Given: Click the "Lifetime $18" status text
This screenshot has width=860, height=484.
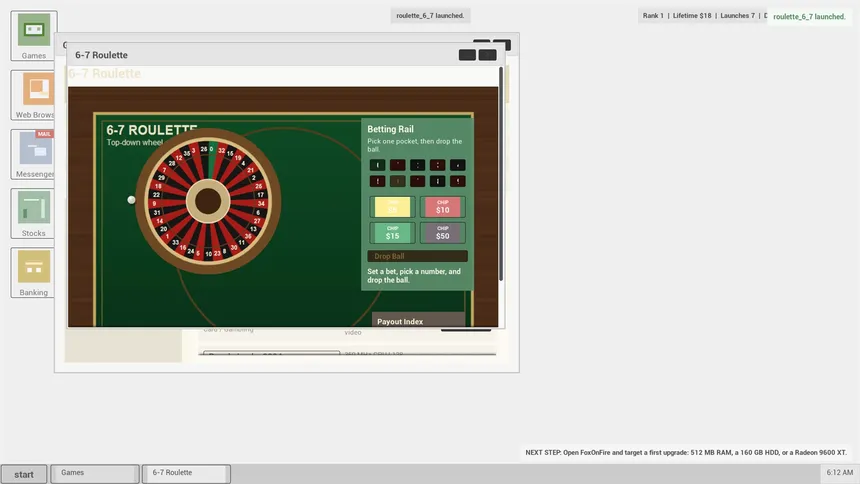Looking at the screenshot, I should click(x=692, y=15).
